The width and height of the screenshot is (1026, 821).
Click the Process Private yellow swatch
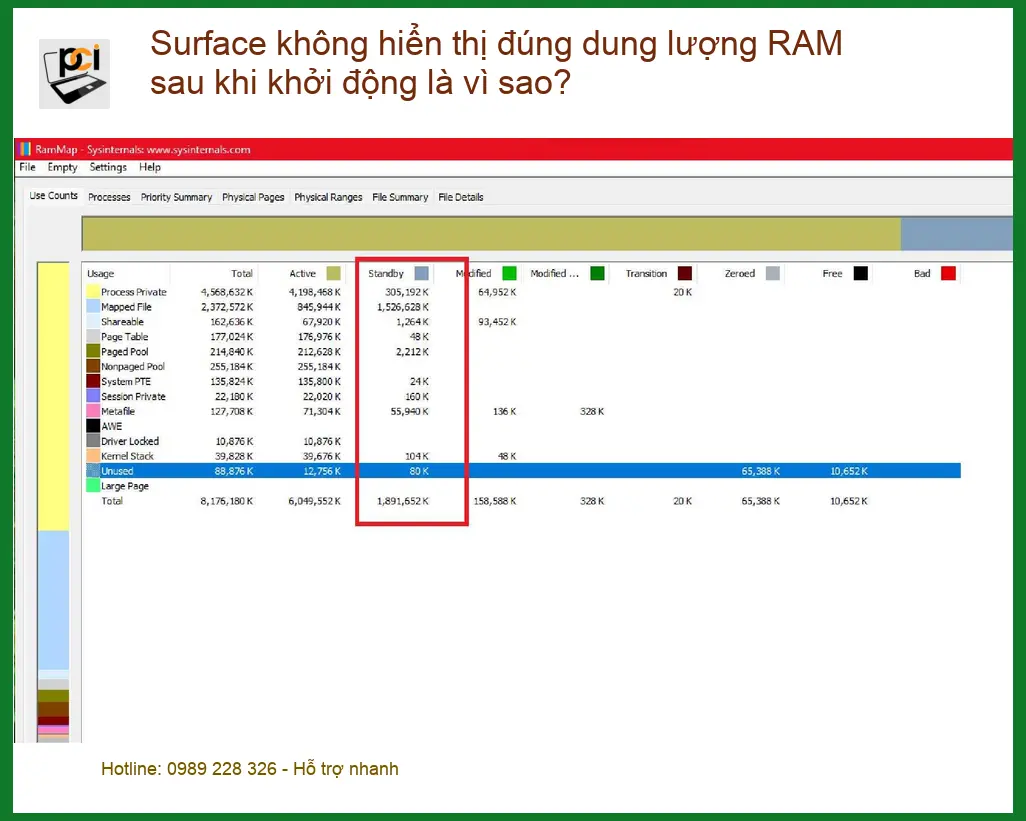(93, 292)
